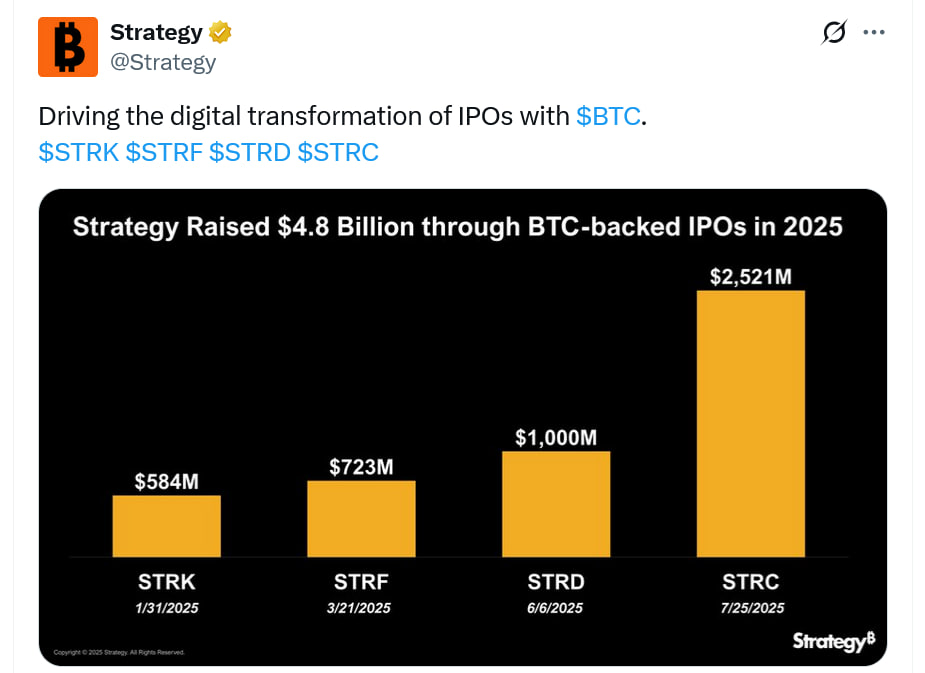Click the 7/25/2025 date under STRC
The height and width of the screenshot is (673, 925).
pyautogui.click(x=750, y=606)
